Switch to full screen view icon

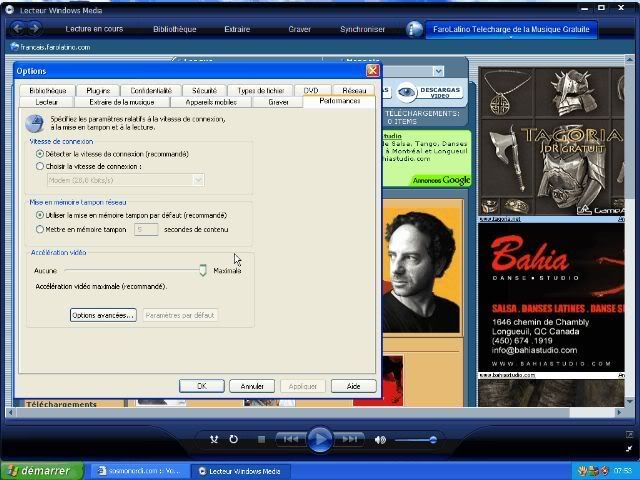point(629,434)
